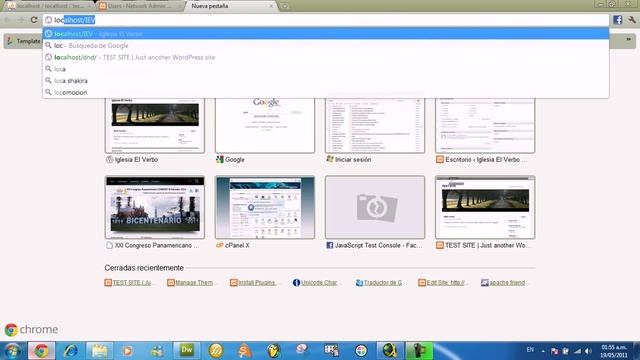Viewport: 640px width, 360px height.
Task: Select the 'loca shakira' search suggestion
Action: click(x=326, y=81)
